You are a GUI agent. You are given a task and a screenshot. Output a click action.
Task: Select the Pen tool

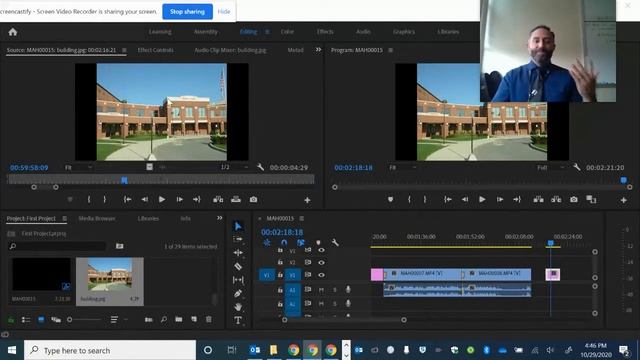click(x=238, y=293)
